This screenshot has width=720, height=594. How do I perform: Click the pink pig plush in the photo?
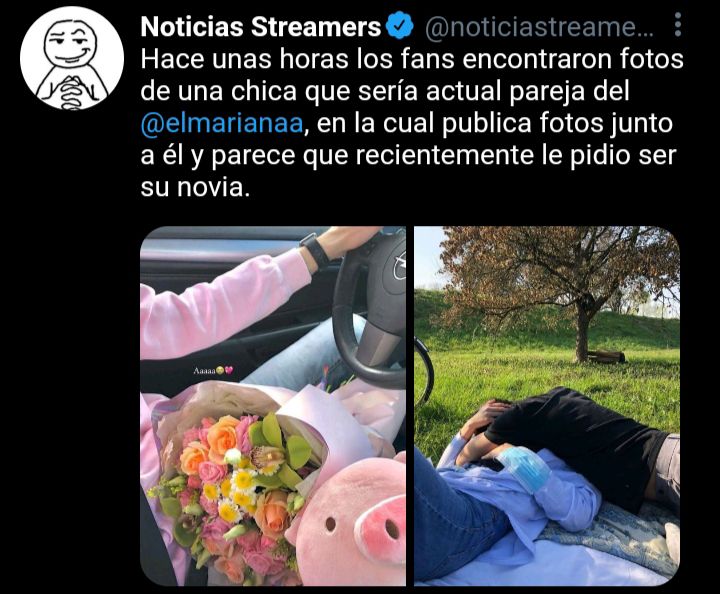coord(349,520)
